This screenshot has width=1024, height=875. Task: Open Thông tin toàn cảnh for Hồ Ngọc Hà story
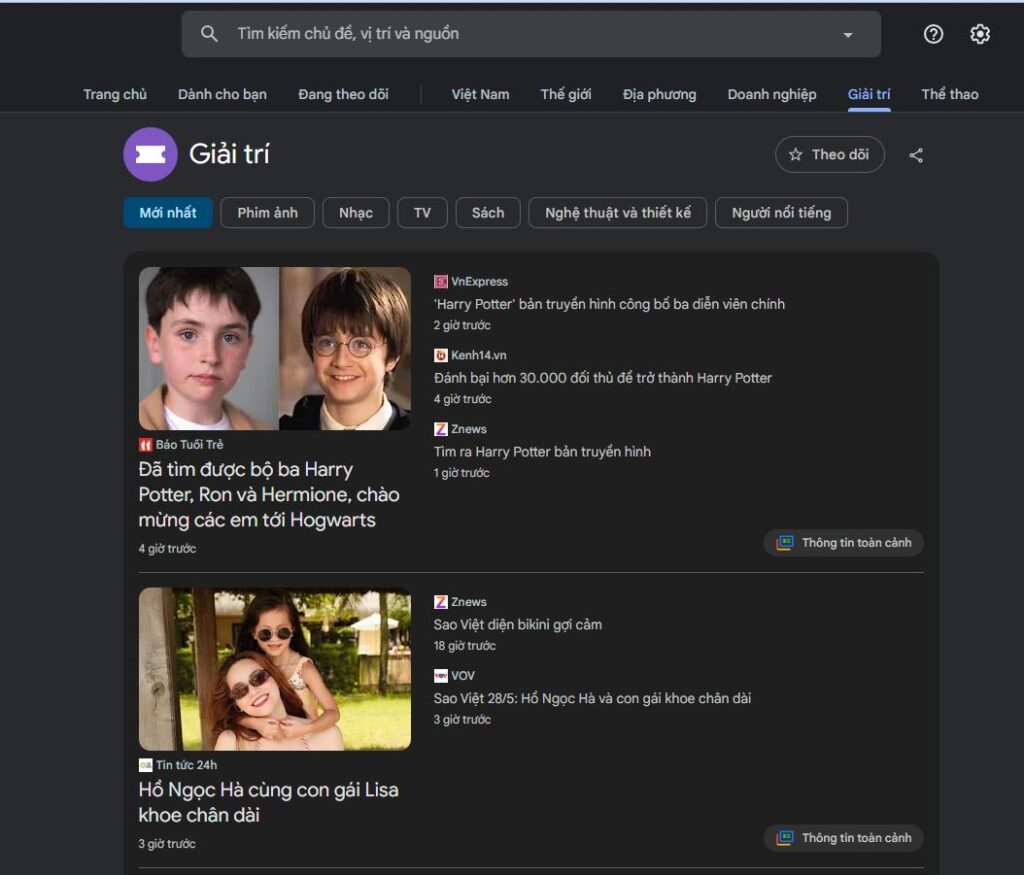[x=844, y=838]
